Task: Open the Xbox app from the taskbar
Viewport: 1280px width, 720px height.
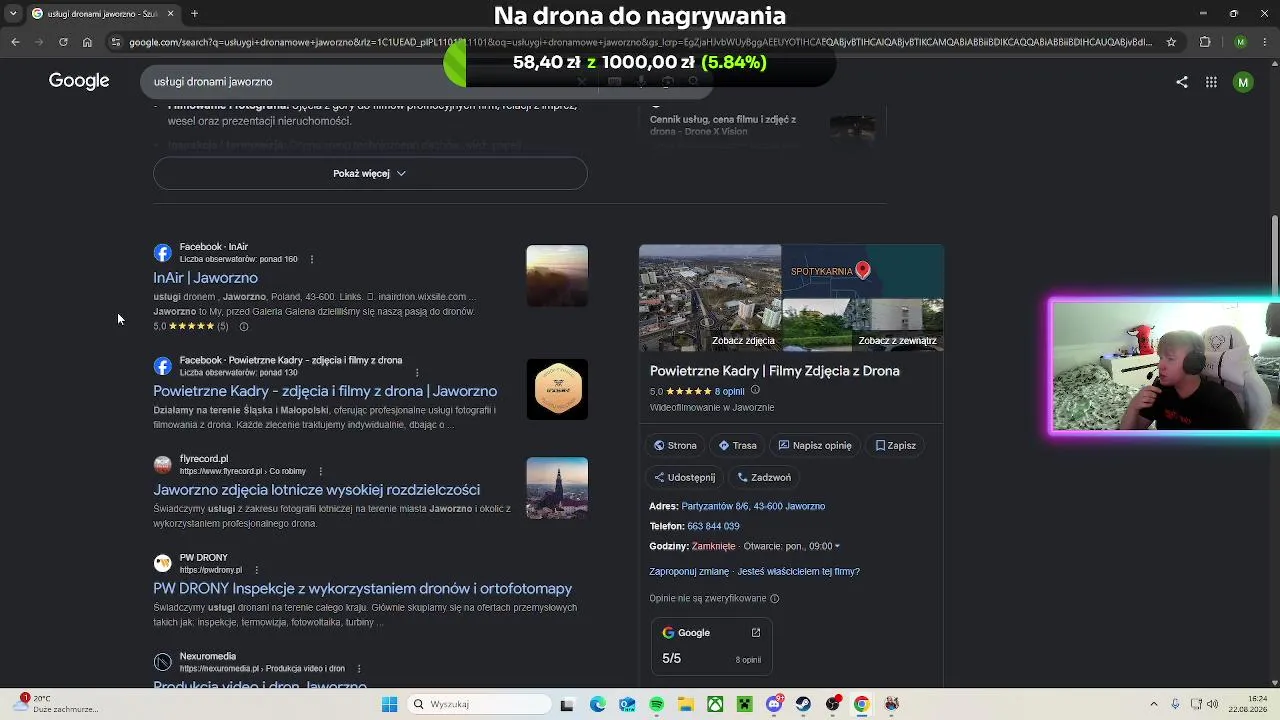Action: pyautogui.click(x=715, y=704)
